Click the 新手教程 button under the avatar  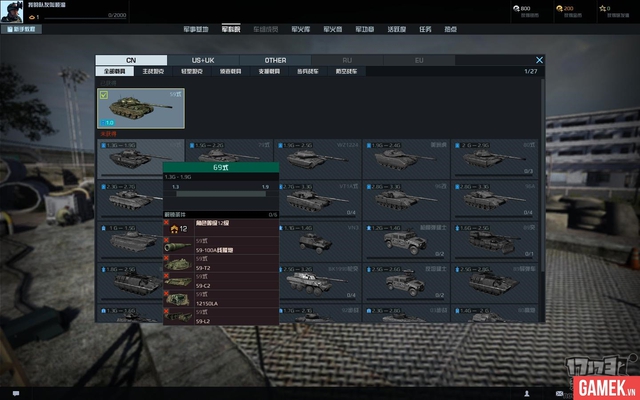[x=21, y=29]
